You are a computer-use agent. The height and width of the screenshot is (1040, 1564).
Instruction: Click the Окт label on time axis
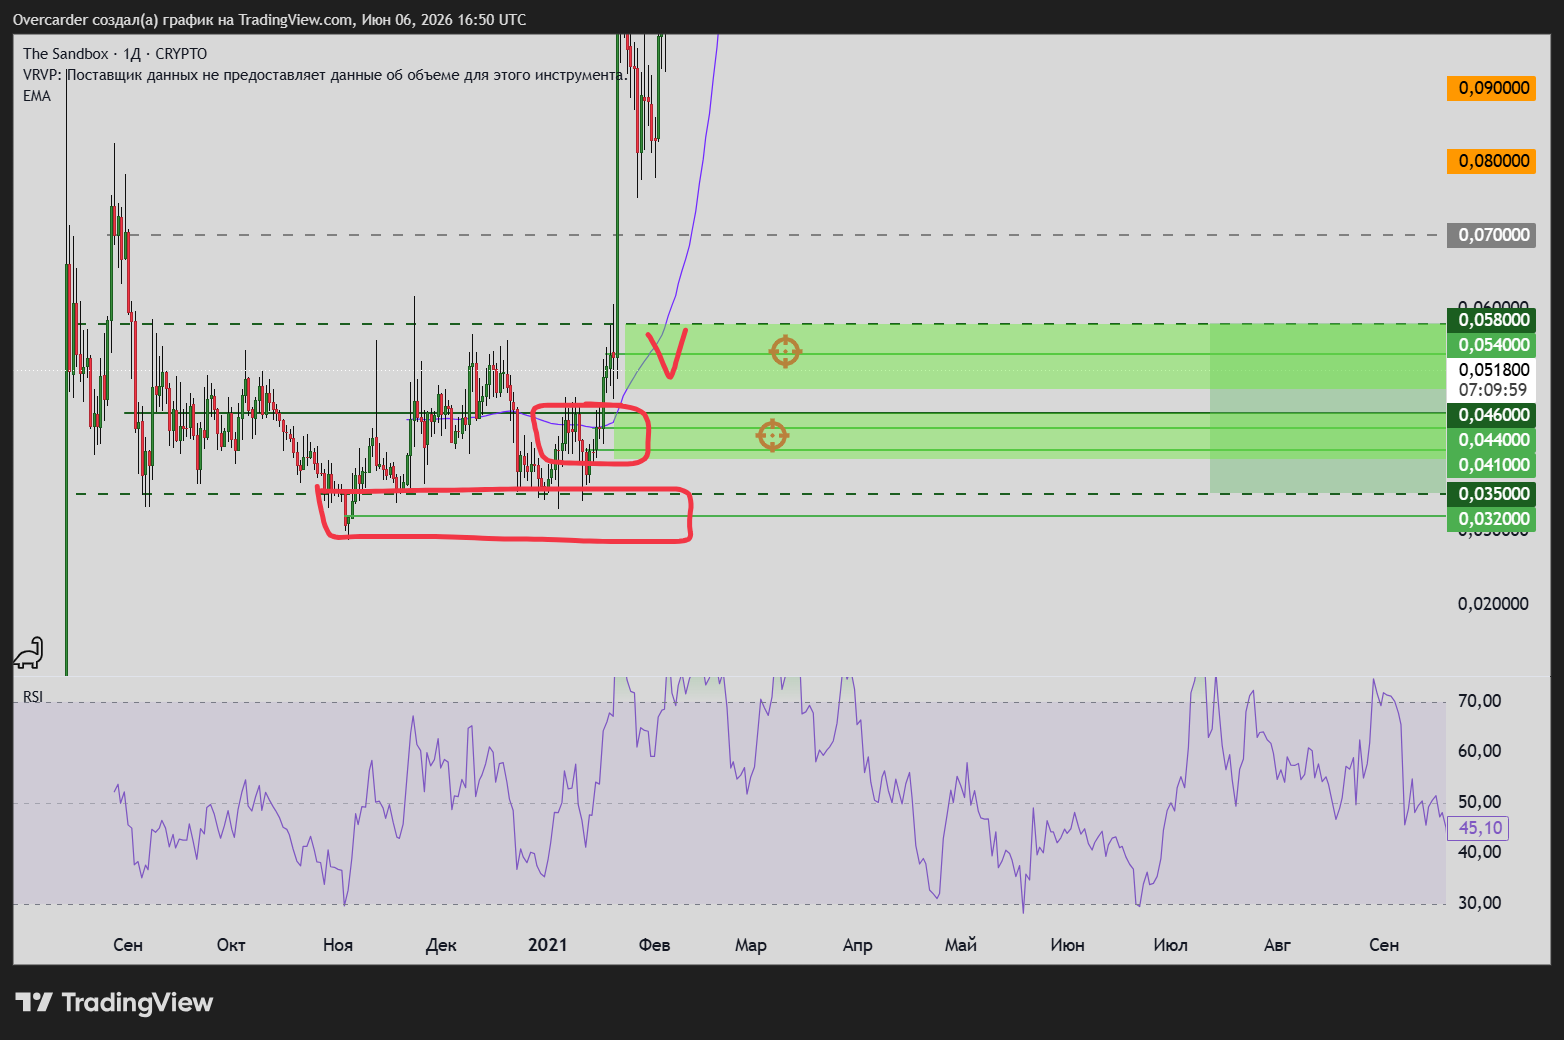tap(231, 945)
